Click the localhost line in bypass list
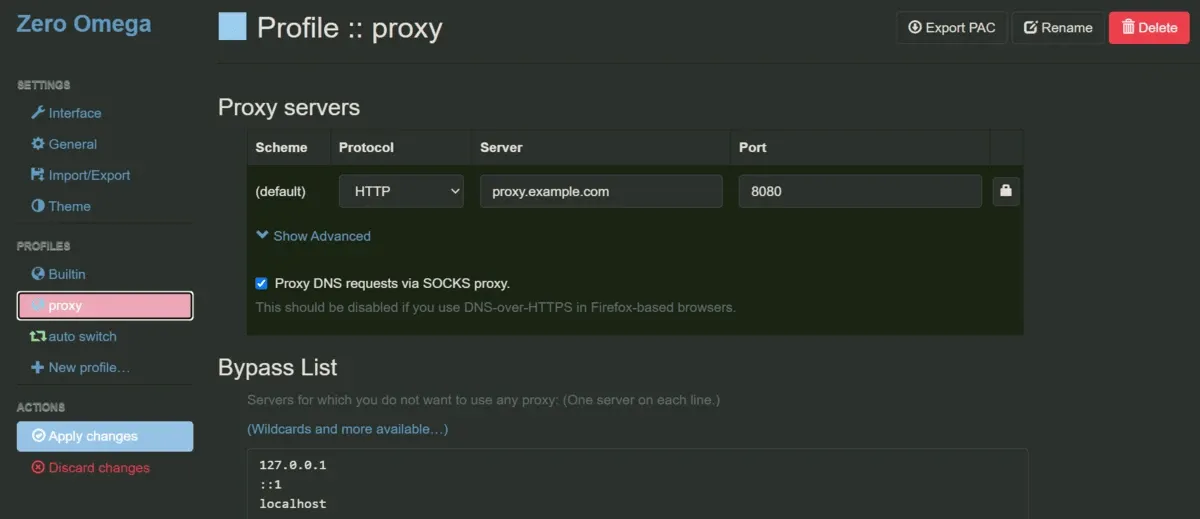This screenshot has width=1200, height=519. click(x=292, y=503)
